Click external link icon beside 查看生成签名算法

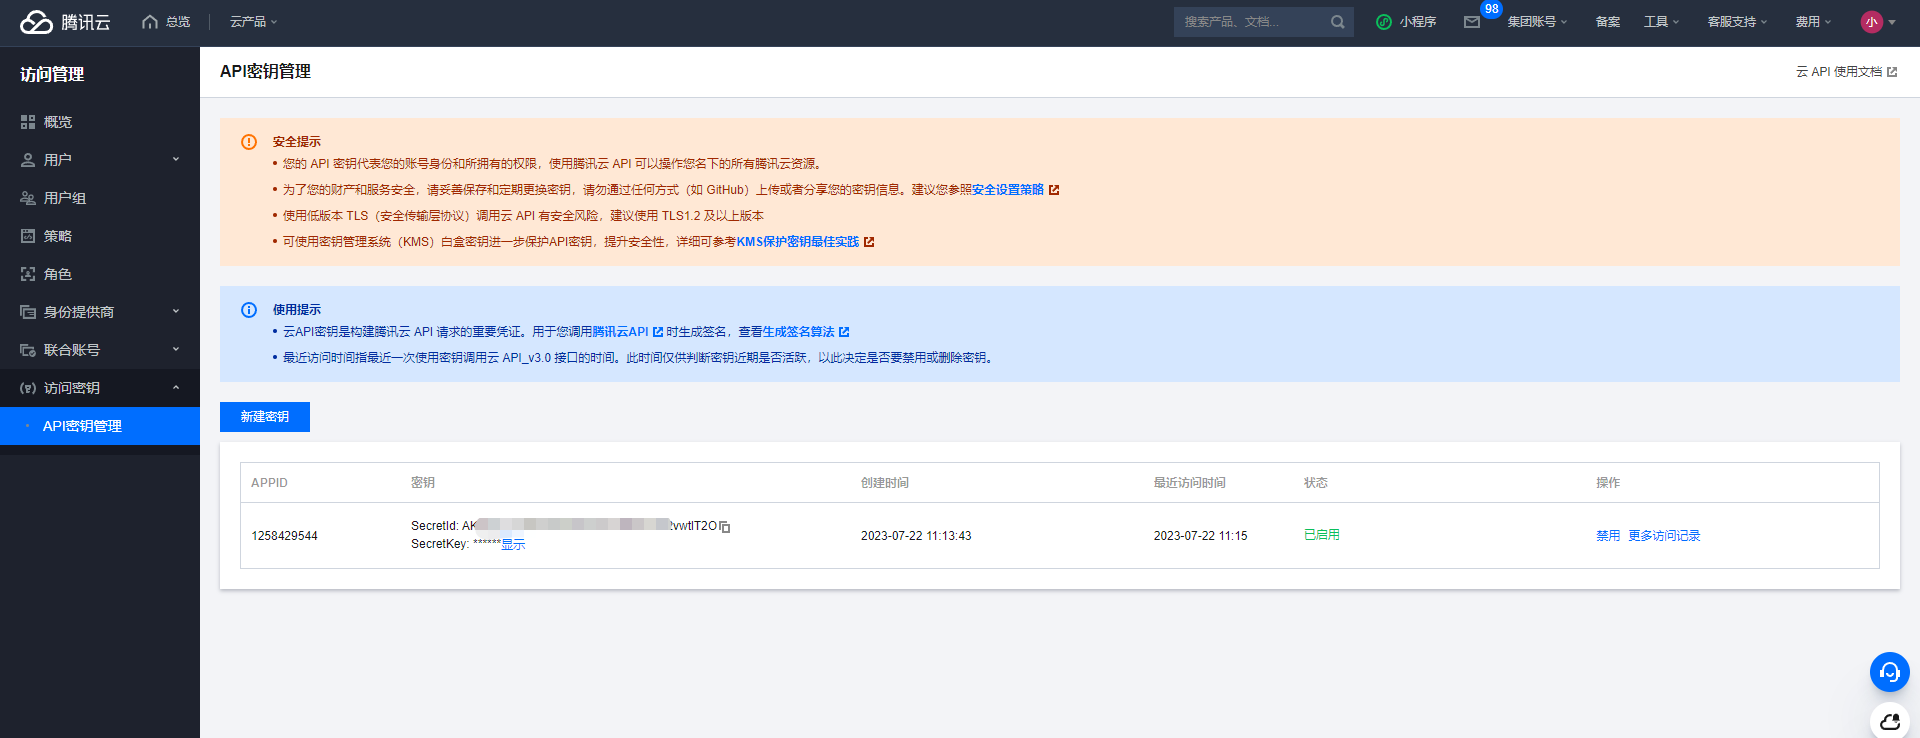pyautogui.click(x=844, y=332)
